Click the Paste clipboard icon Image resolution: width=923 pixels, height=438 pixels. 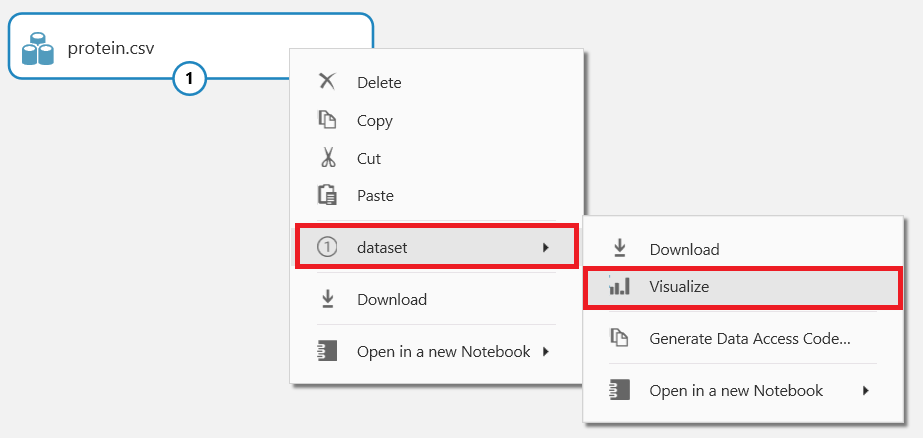click(x=327, y=195)
